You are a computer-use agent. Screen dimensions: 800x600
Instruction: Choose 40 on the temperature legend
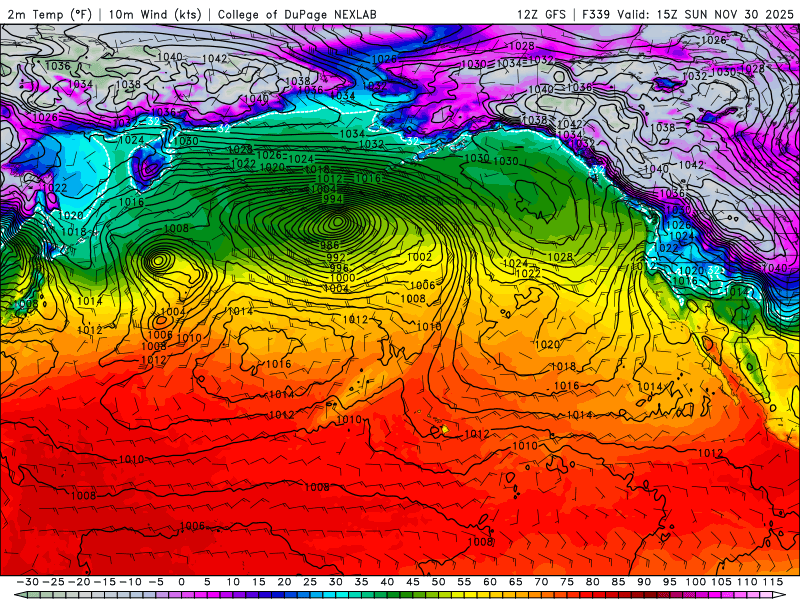pos(387,582)
